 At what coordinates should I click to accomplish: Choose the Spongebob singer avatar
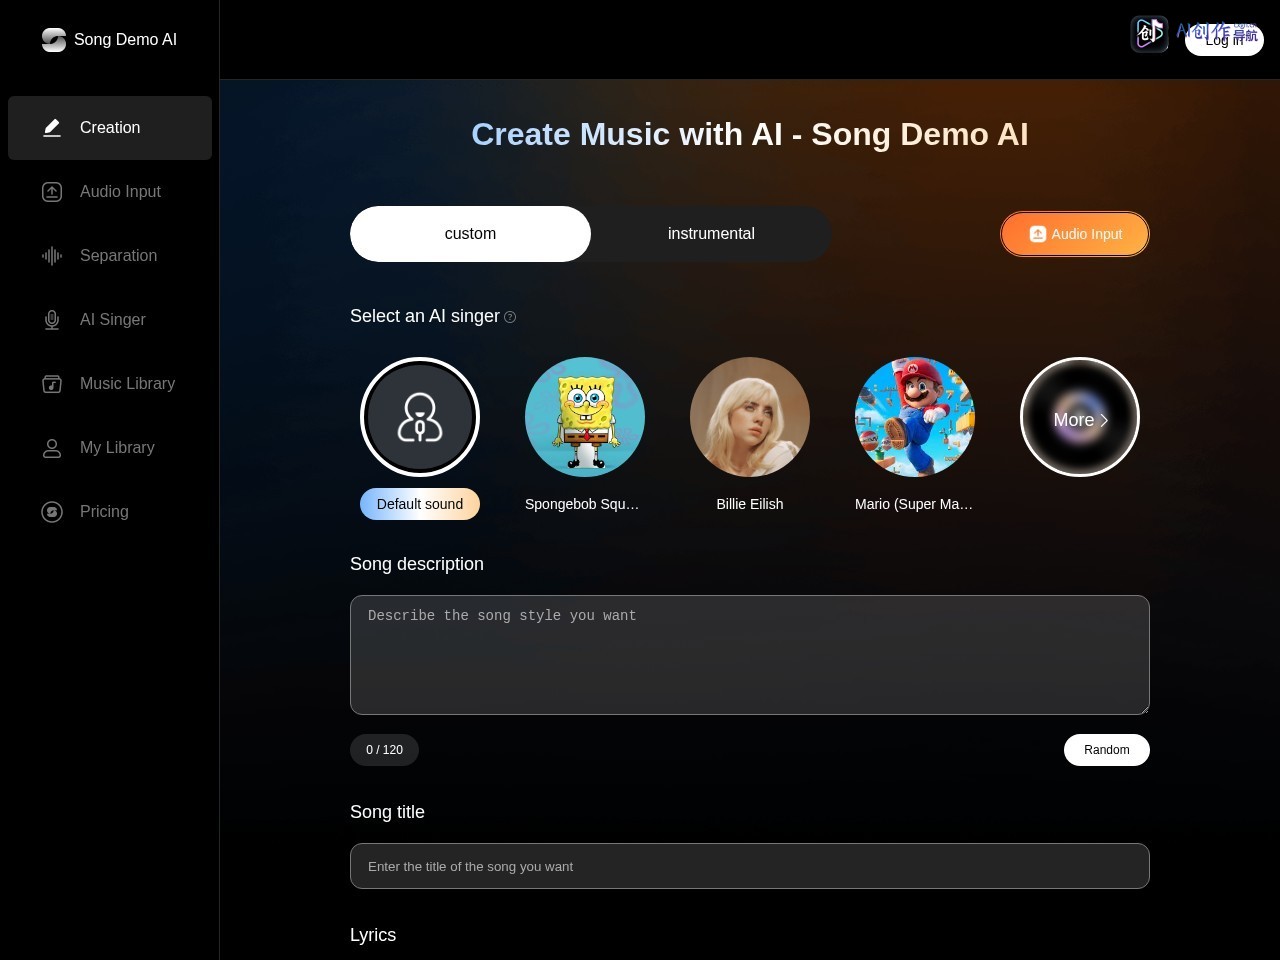click(x=585, y=417)
